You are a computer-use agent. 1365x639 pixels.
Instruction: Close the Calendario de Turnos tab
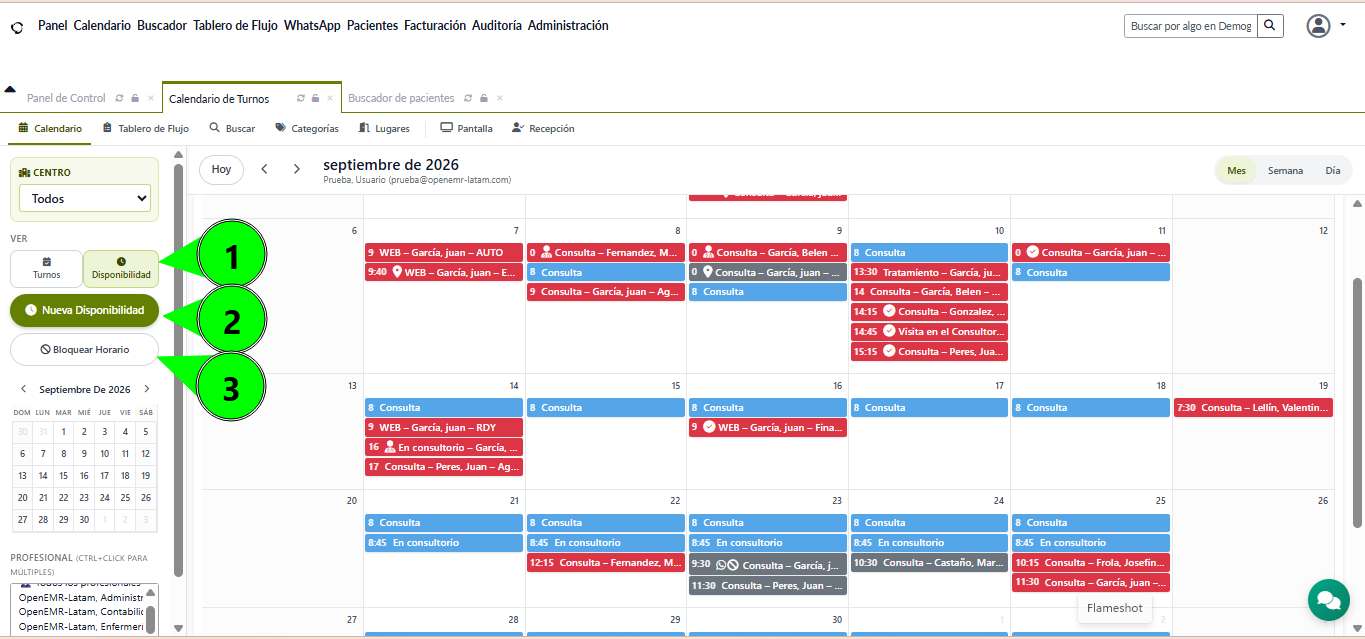click(x=331, y=99)
